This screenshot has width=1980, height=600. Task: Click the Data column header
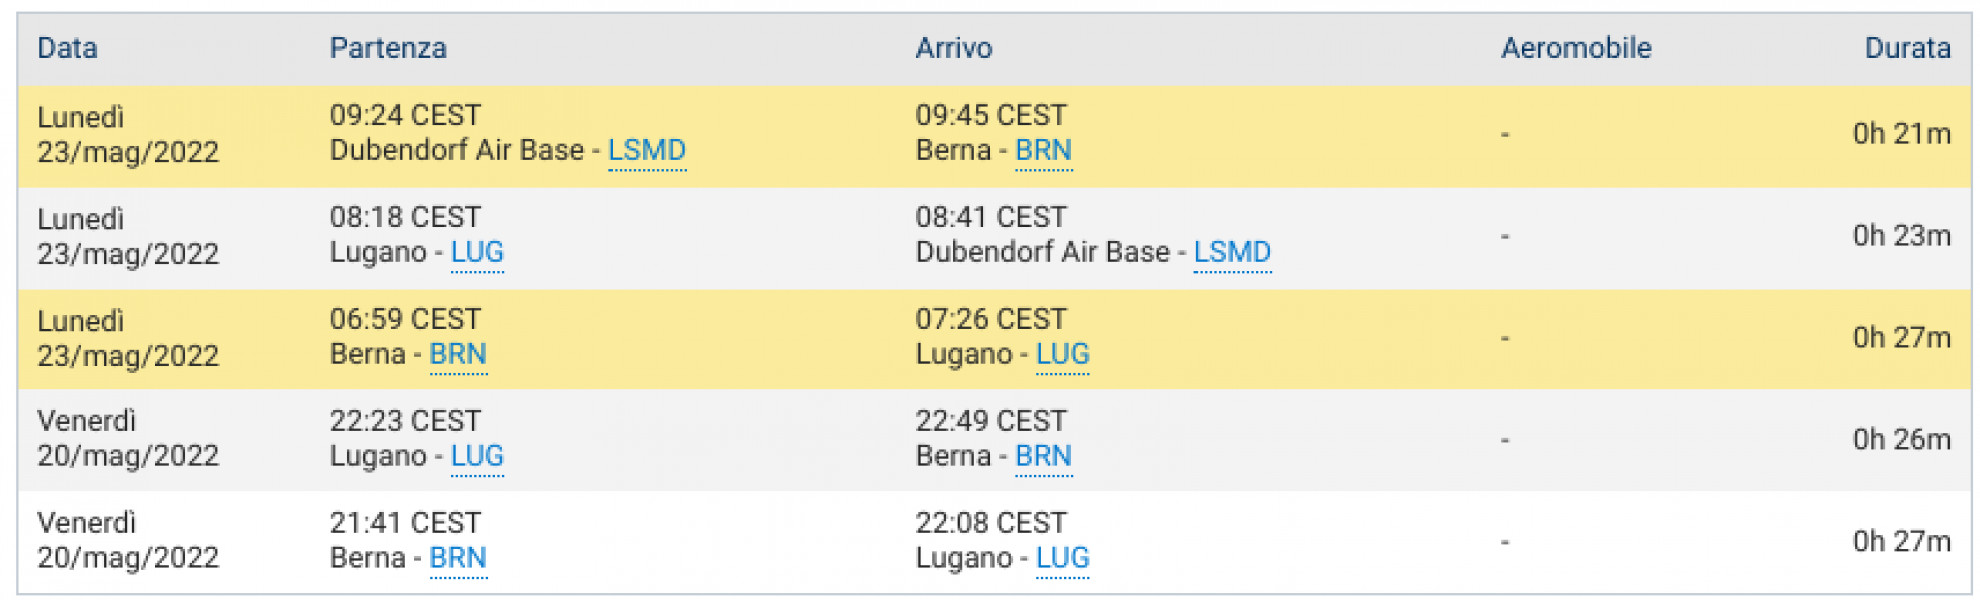tap(67, 48)
